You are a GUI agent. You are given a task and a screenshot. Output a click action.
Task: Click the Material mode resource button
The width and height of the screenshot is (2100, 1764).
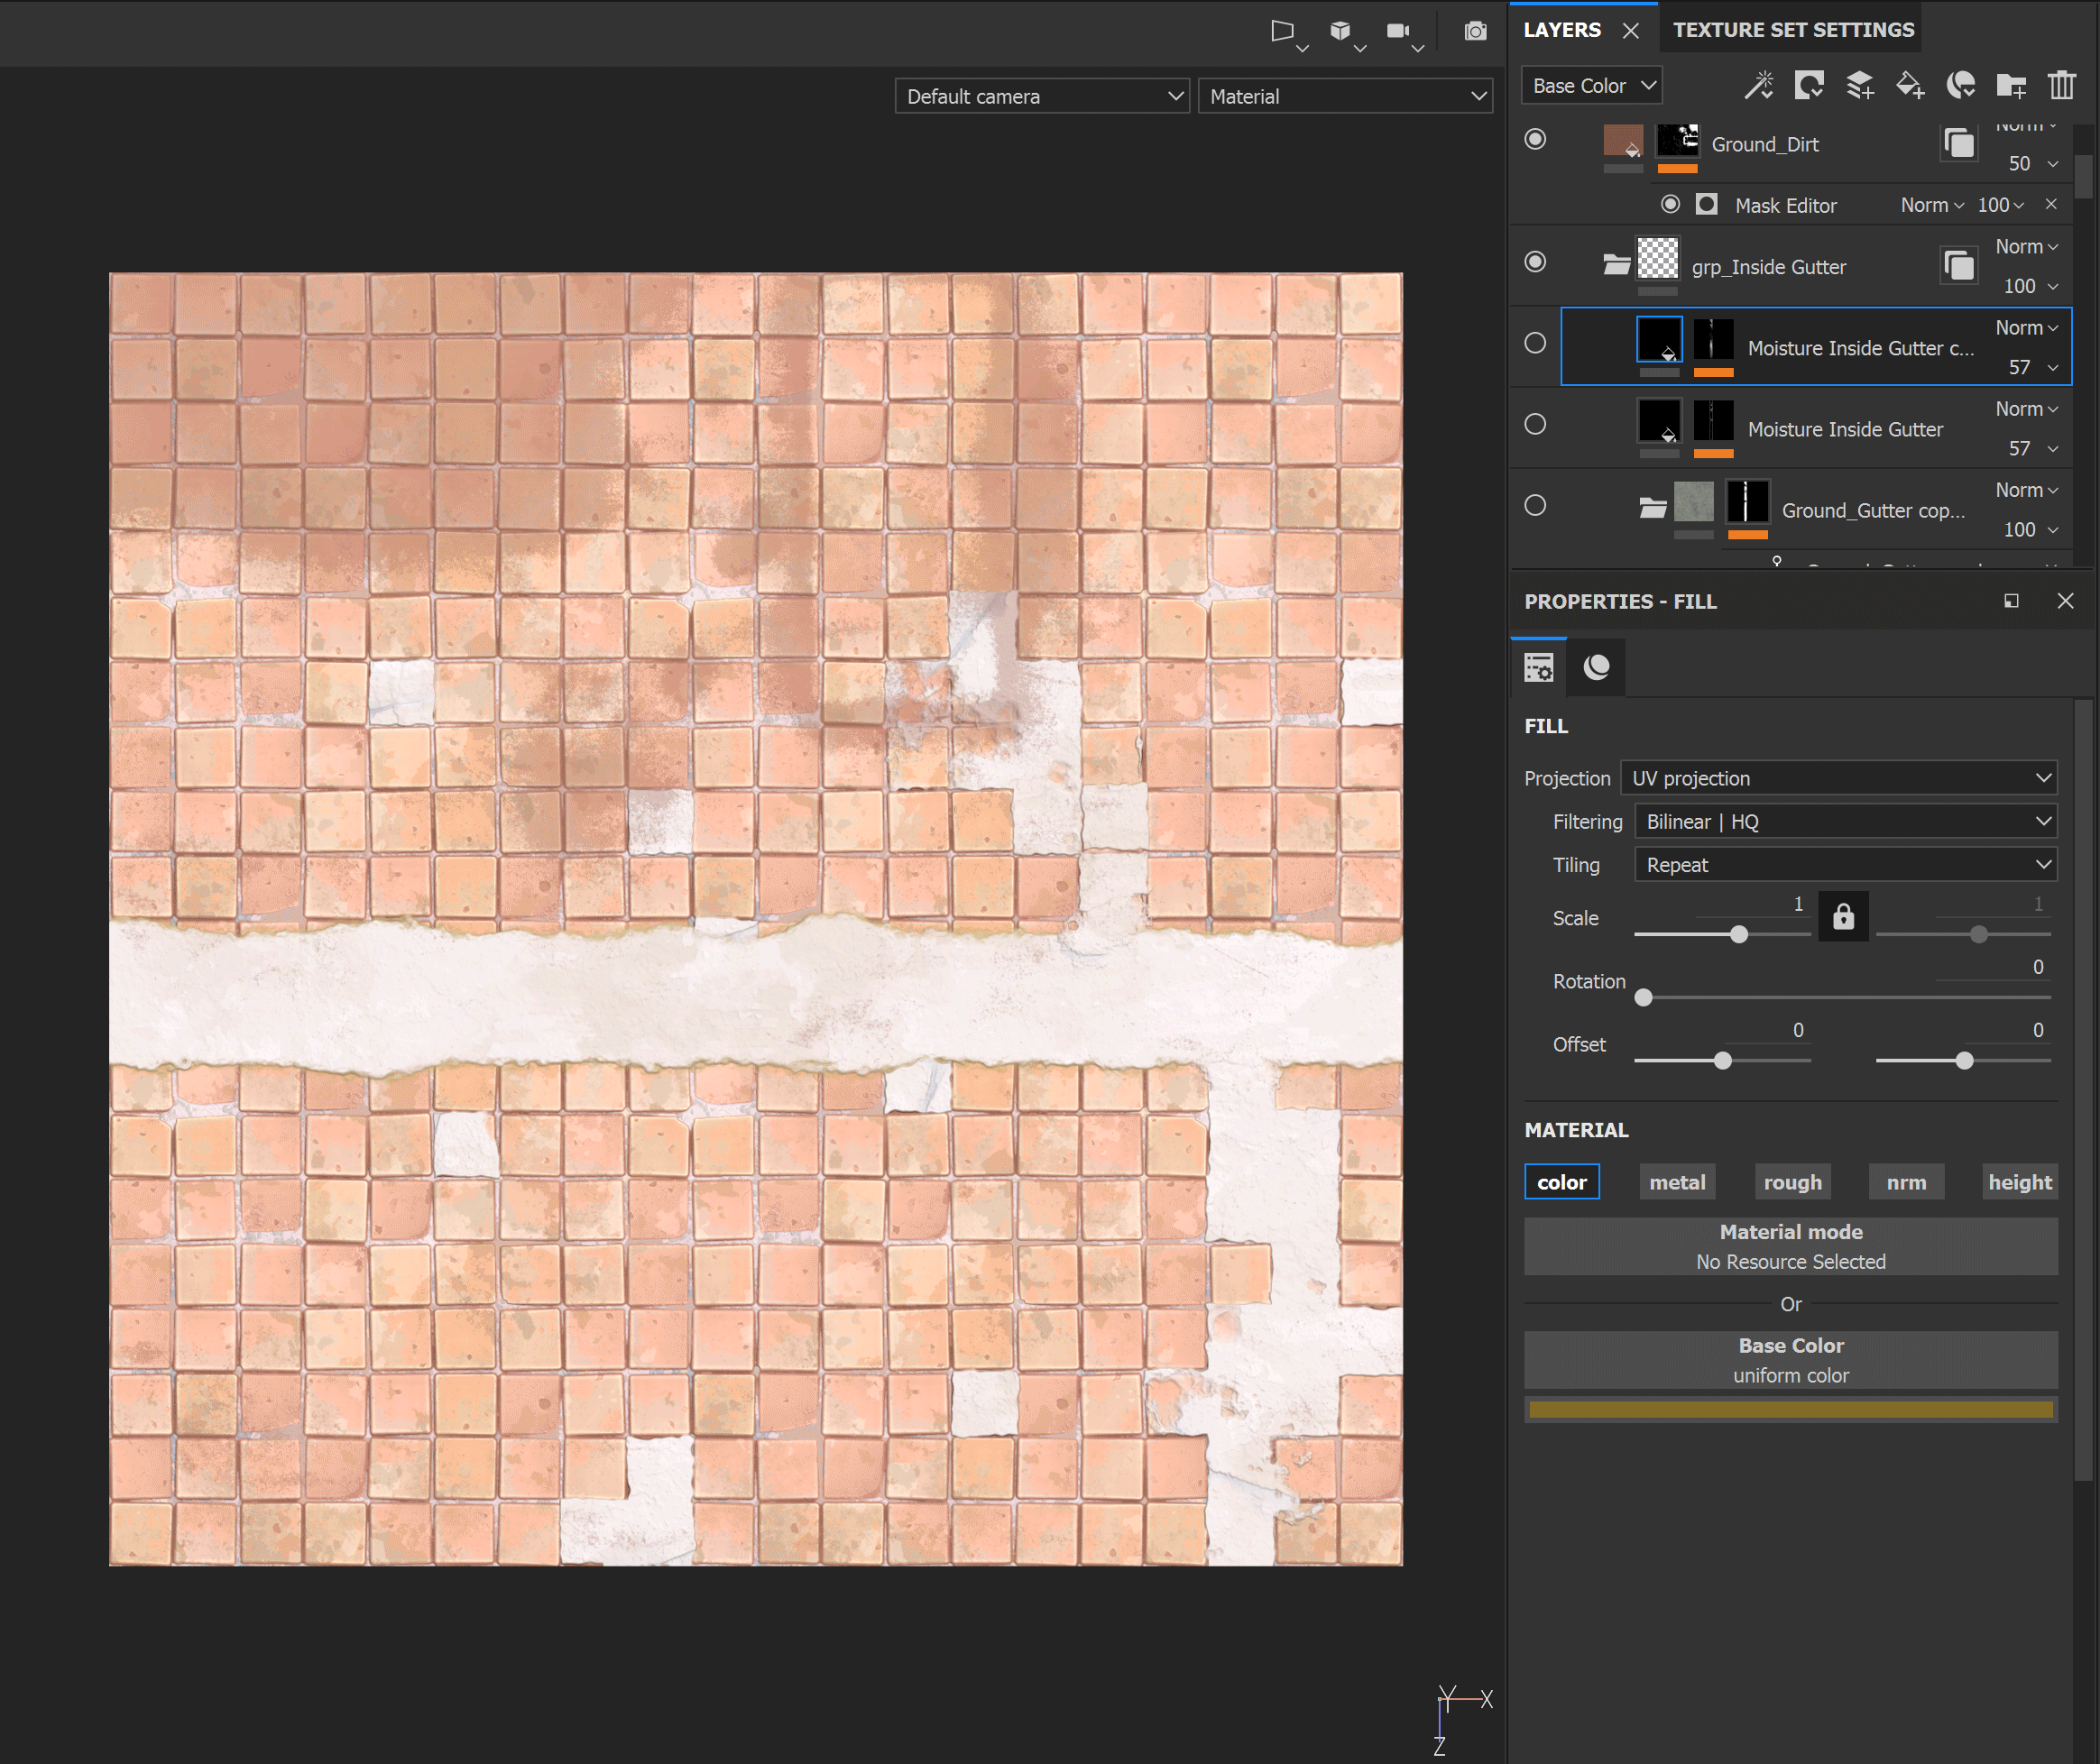[x=1790, y=1246]
